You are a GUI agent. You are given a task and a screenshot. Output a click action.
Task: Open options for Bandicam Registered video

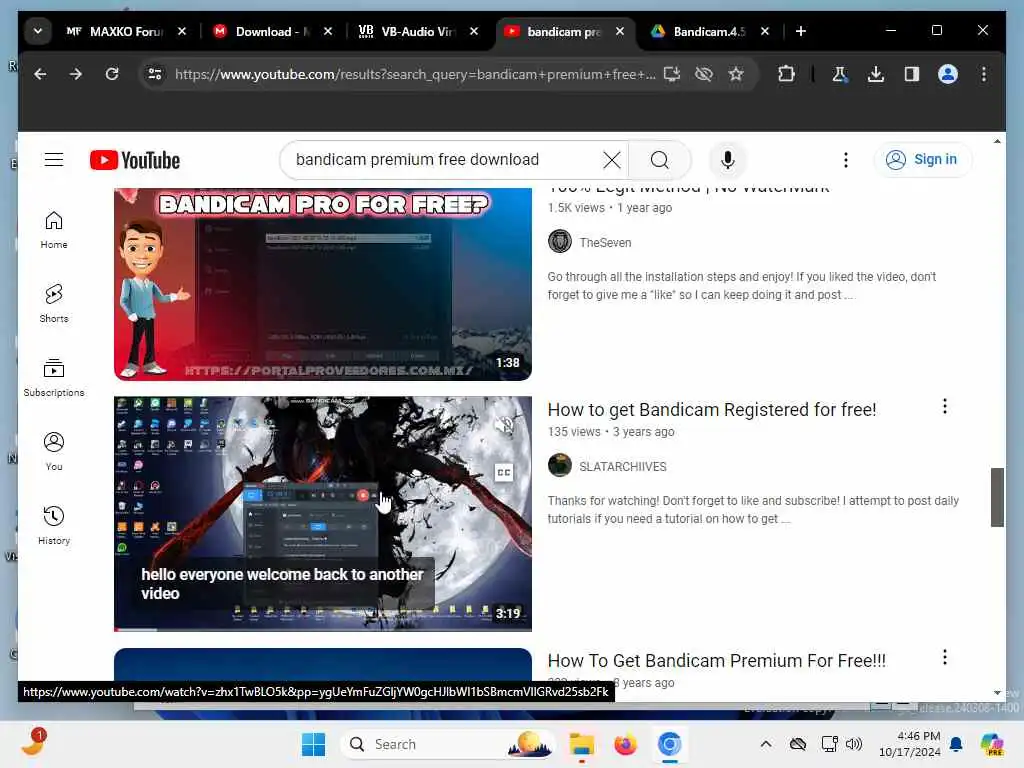click(944, 407)
